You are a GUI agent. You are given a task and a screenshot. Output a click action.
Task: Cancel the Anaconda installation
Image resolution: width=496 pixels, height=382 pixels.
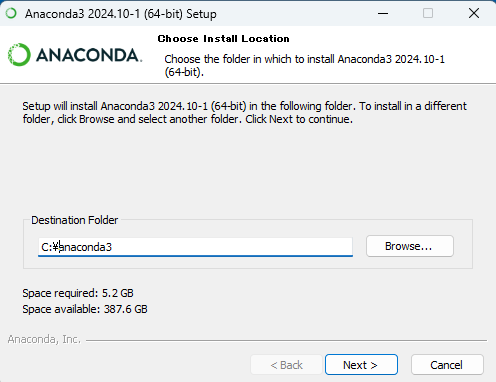(447, 365)
